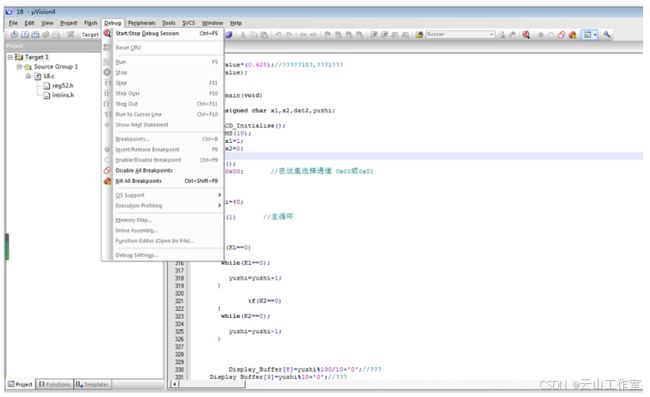Choose Enable/Disable Breakpoint menu entry

pyautogui.click(x=162, y=160)
